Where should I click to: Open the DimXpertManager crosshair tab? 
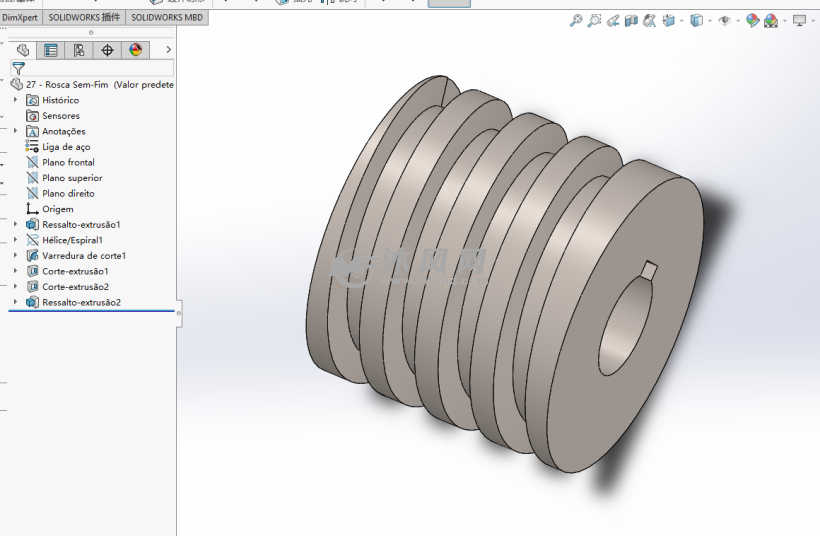(x=107, y=50)
